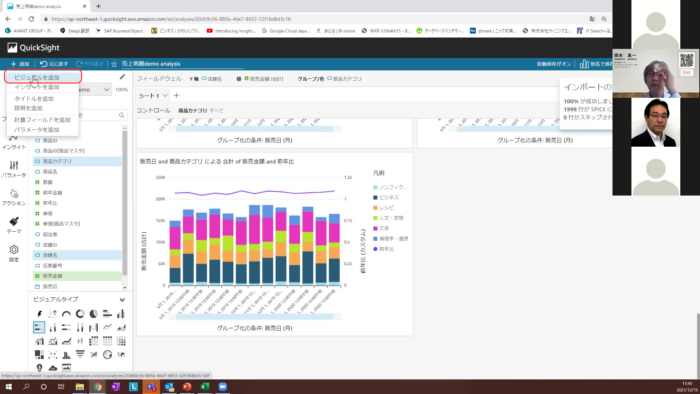Select the 前年比 field in field list
This screenshot has width=700, height=394.
[77, 203]
